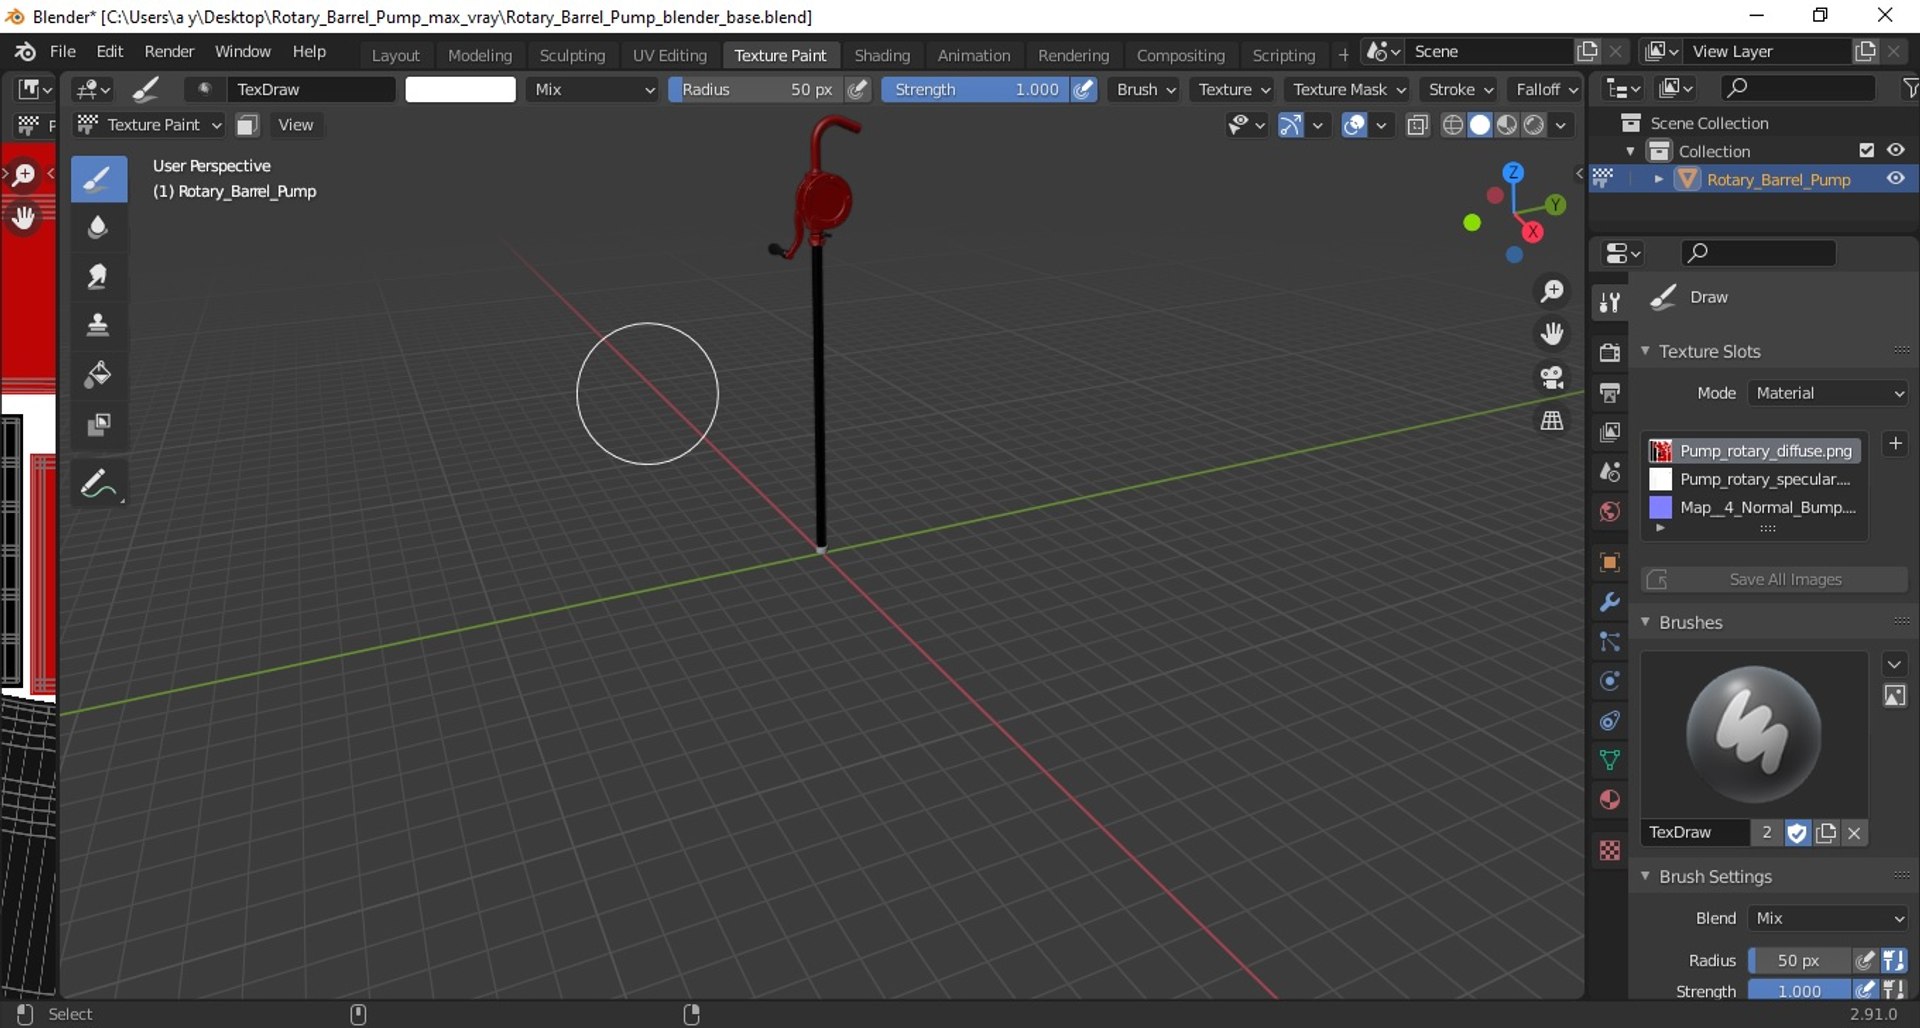Hide Rotary_Barrel_Pump object eye icon
The height and width of the screenshot is (1028, 1920).
[x=1895, y=179]
